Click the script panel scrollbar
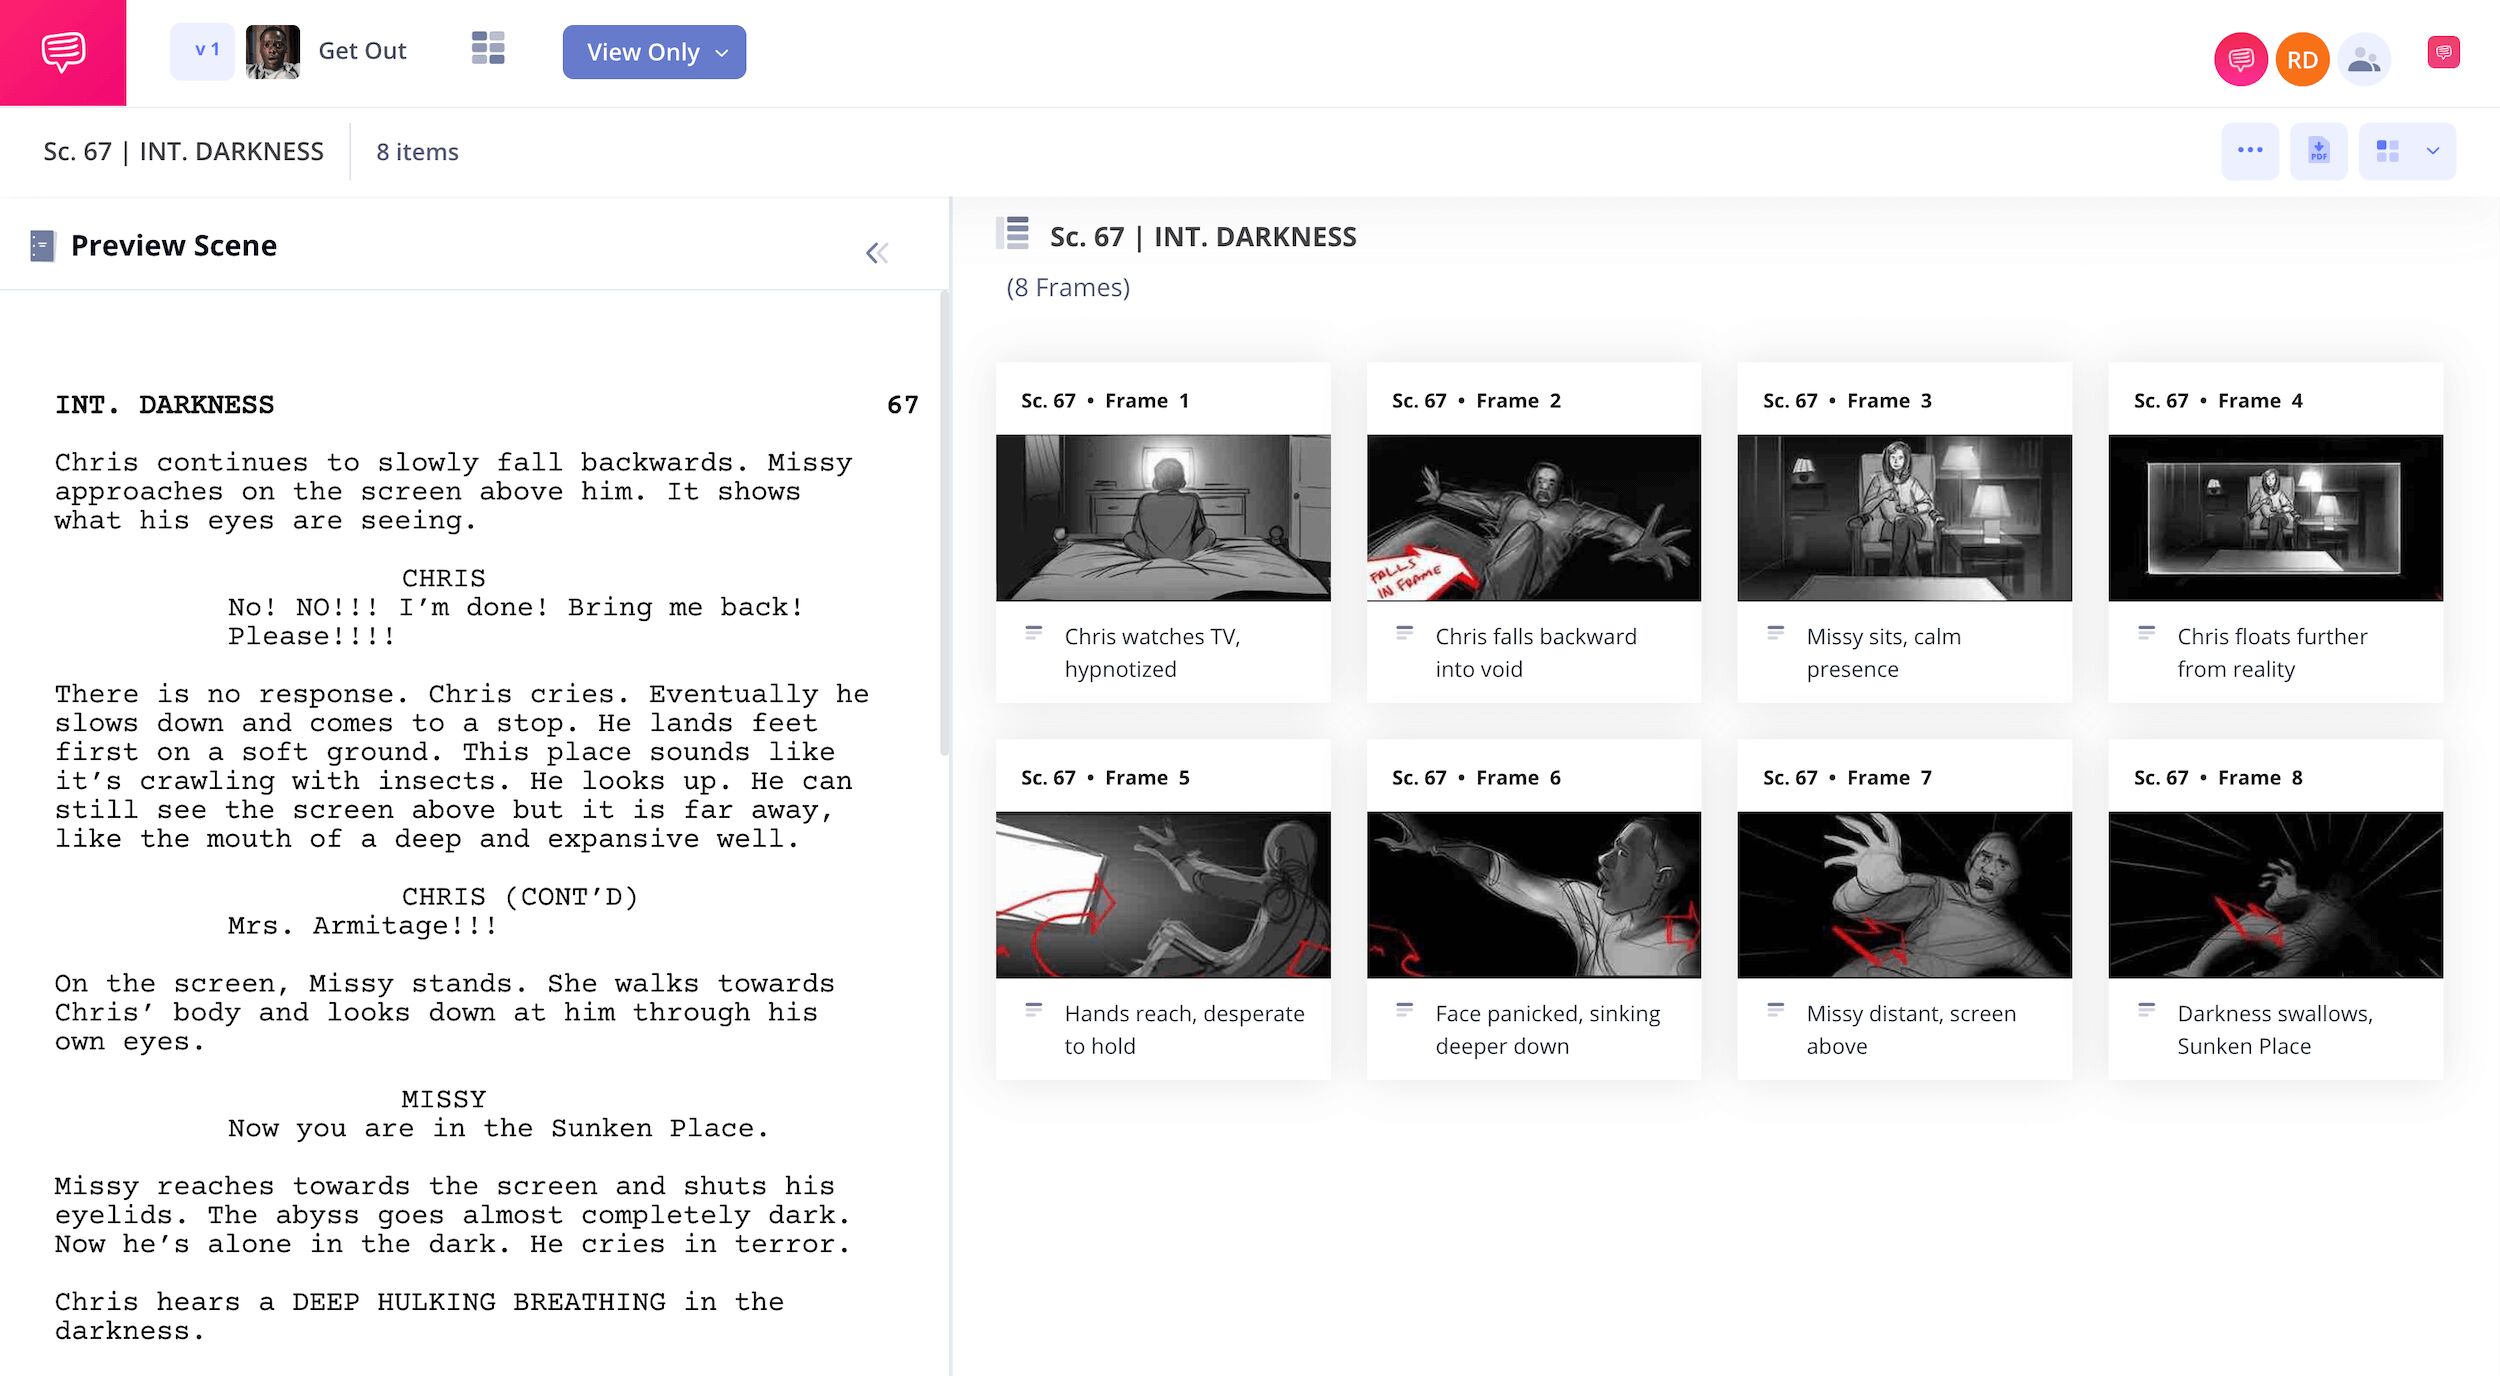The width and height of the screenshot is (2500, 1376). click(x=943, y=520)
